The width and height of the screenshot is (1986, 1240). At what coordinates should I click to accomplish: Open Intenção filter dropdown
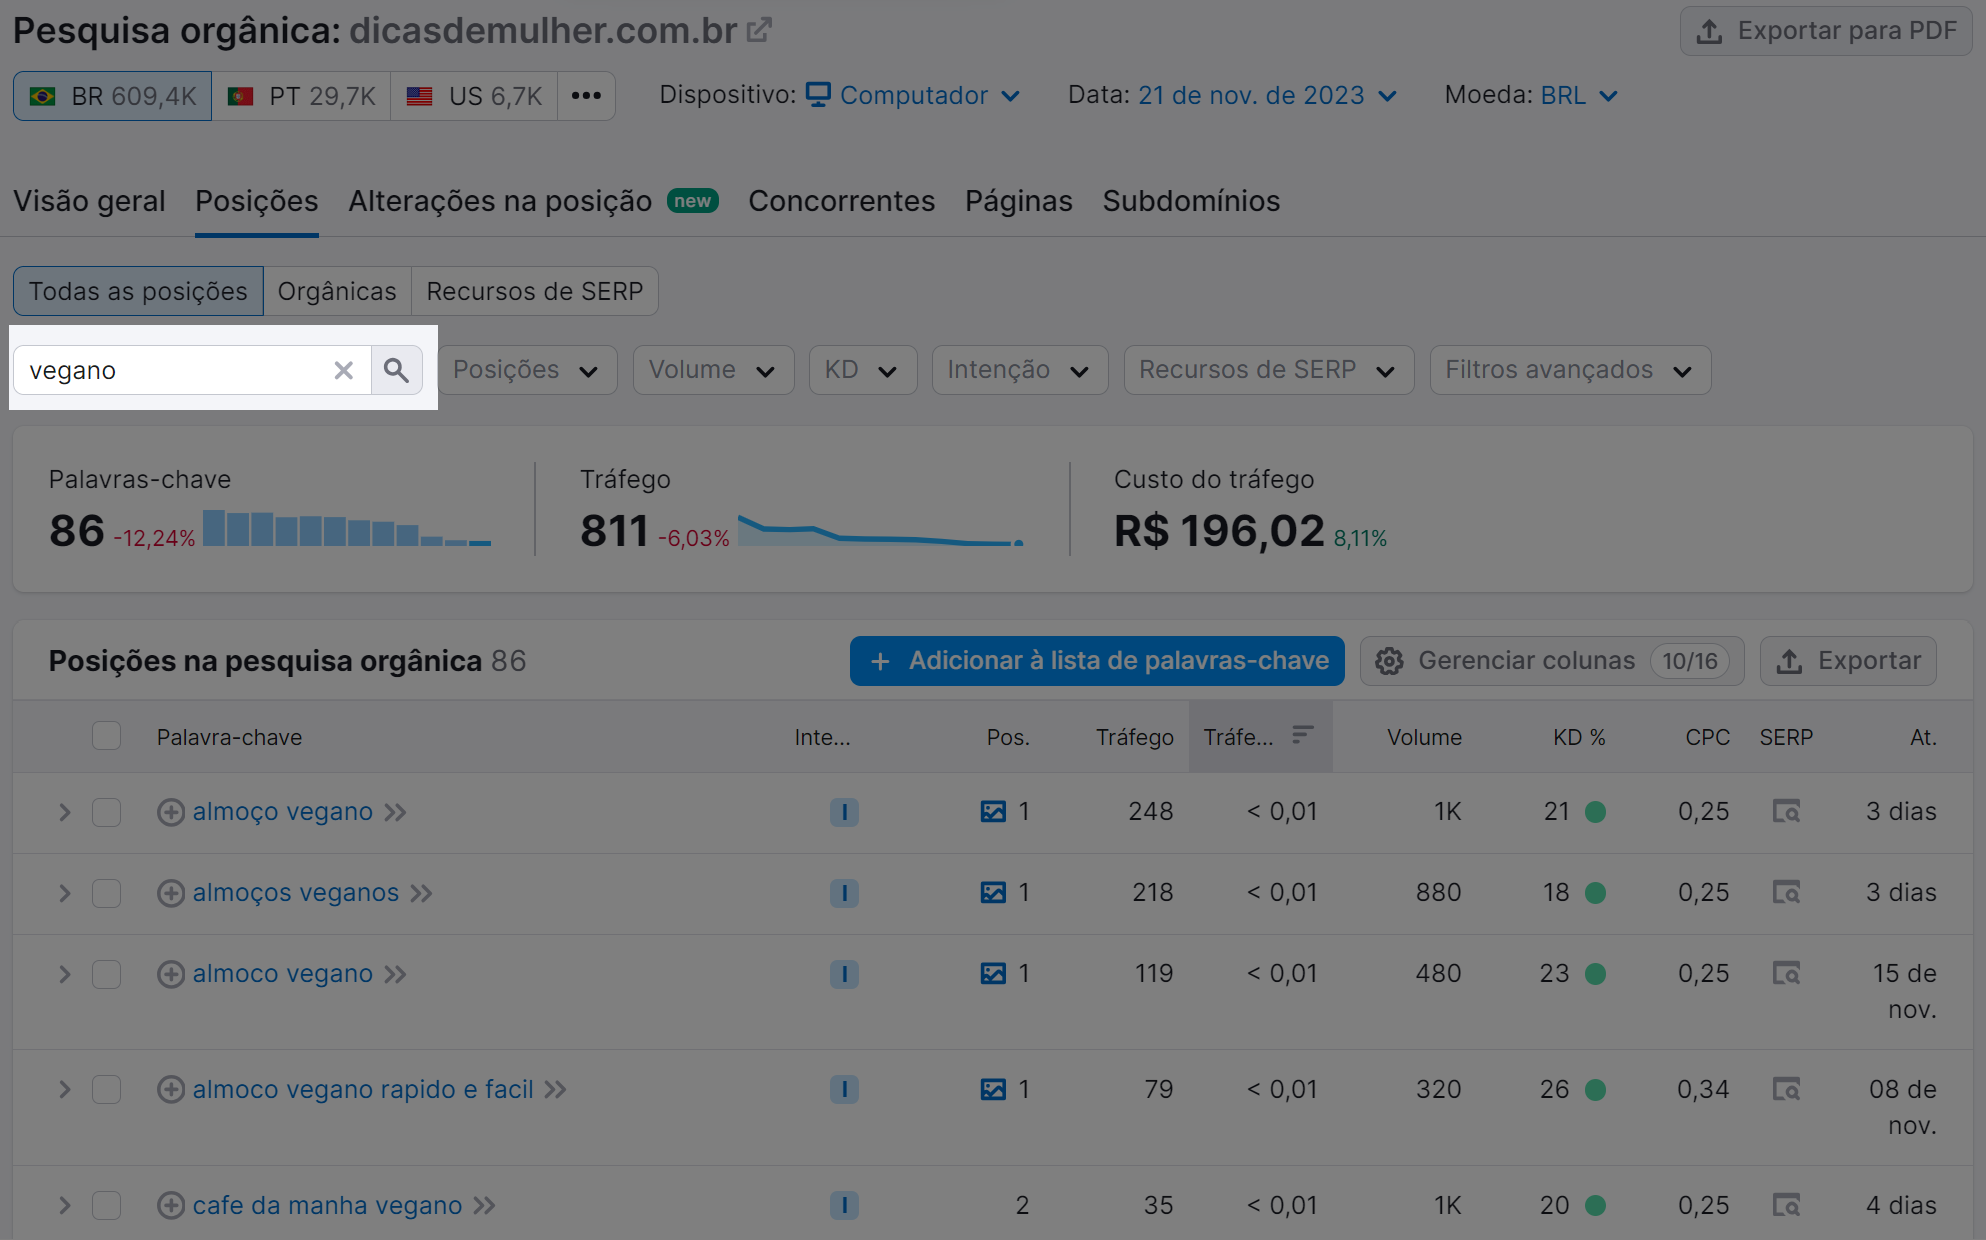click(1020, 370)
